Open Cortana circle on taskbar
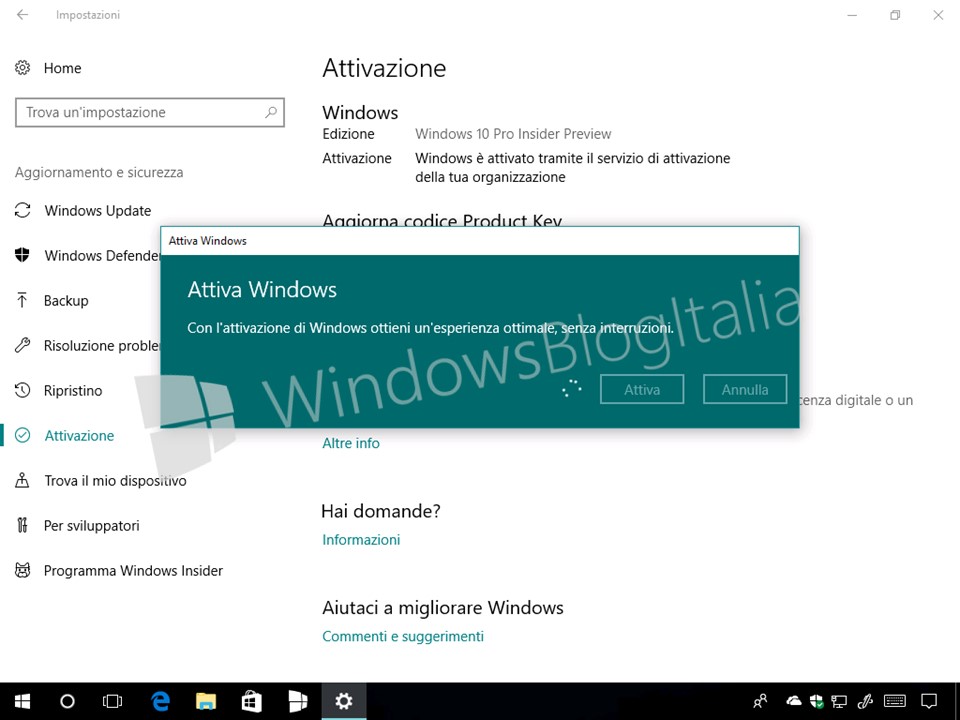This screenshot has width=960, height=720. coord(67,701)
